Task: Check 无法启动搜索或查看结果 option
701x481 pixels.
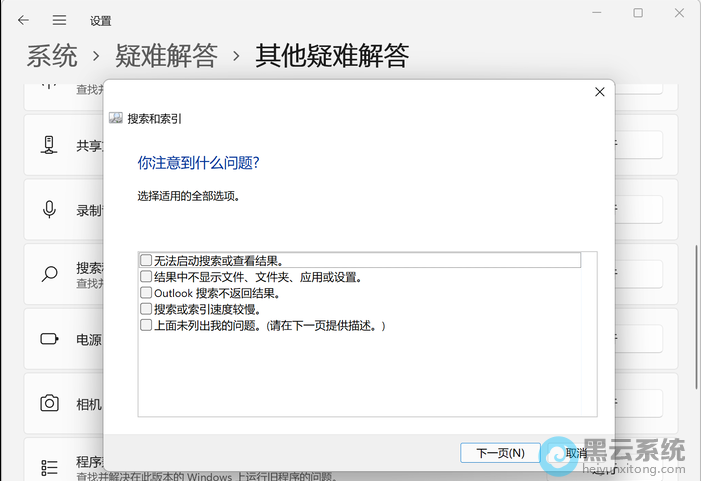Action: [x=146, y=260]
